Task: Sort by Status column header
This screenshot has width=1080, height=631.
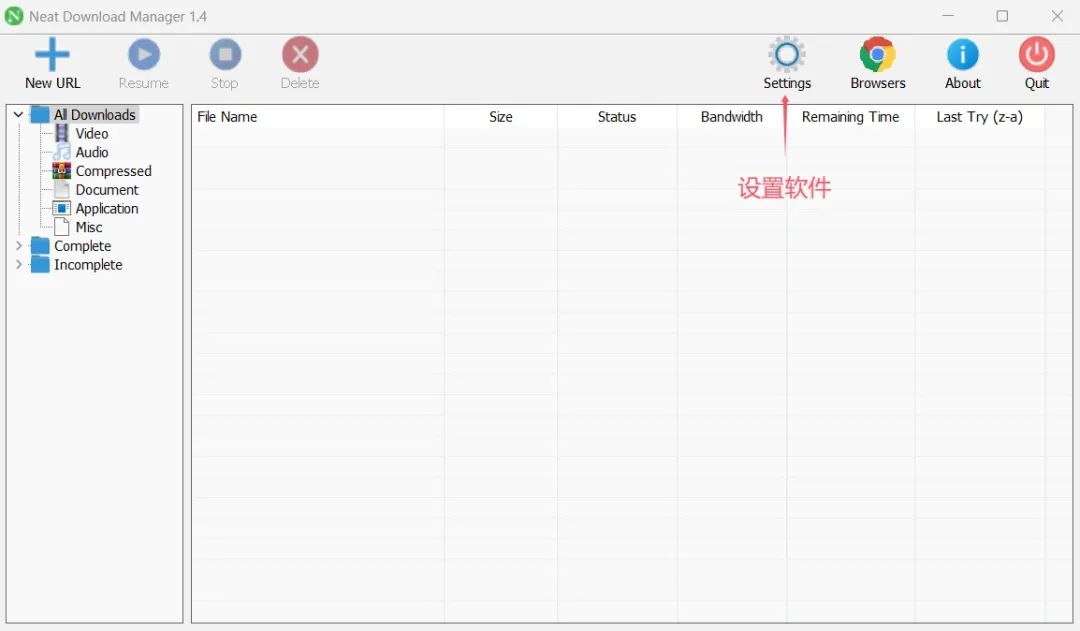Action: (617, 117)
